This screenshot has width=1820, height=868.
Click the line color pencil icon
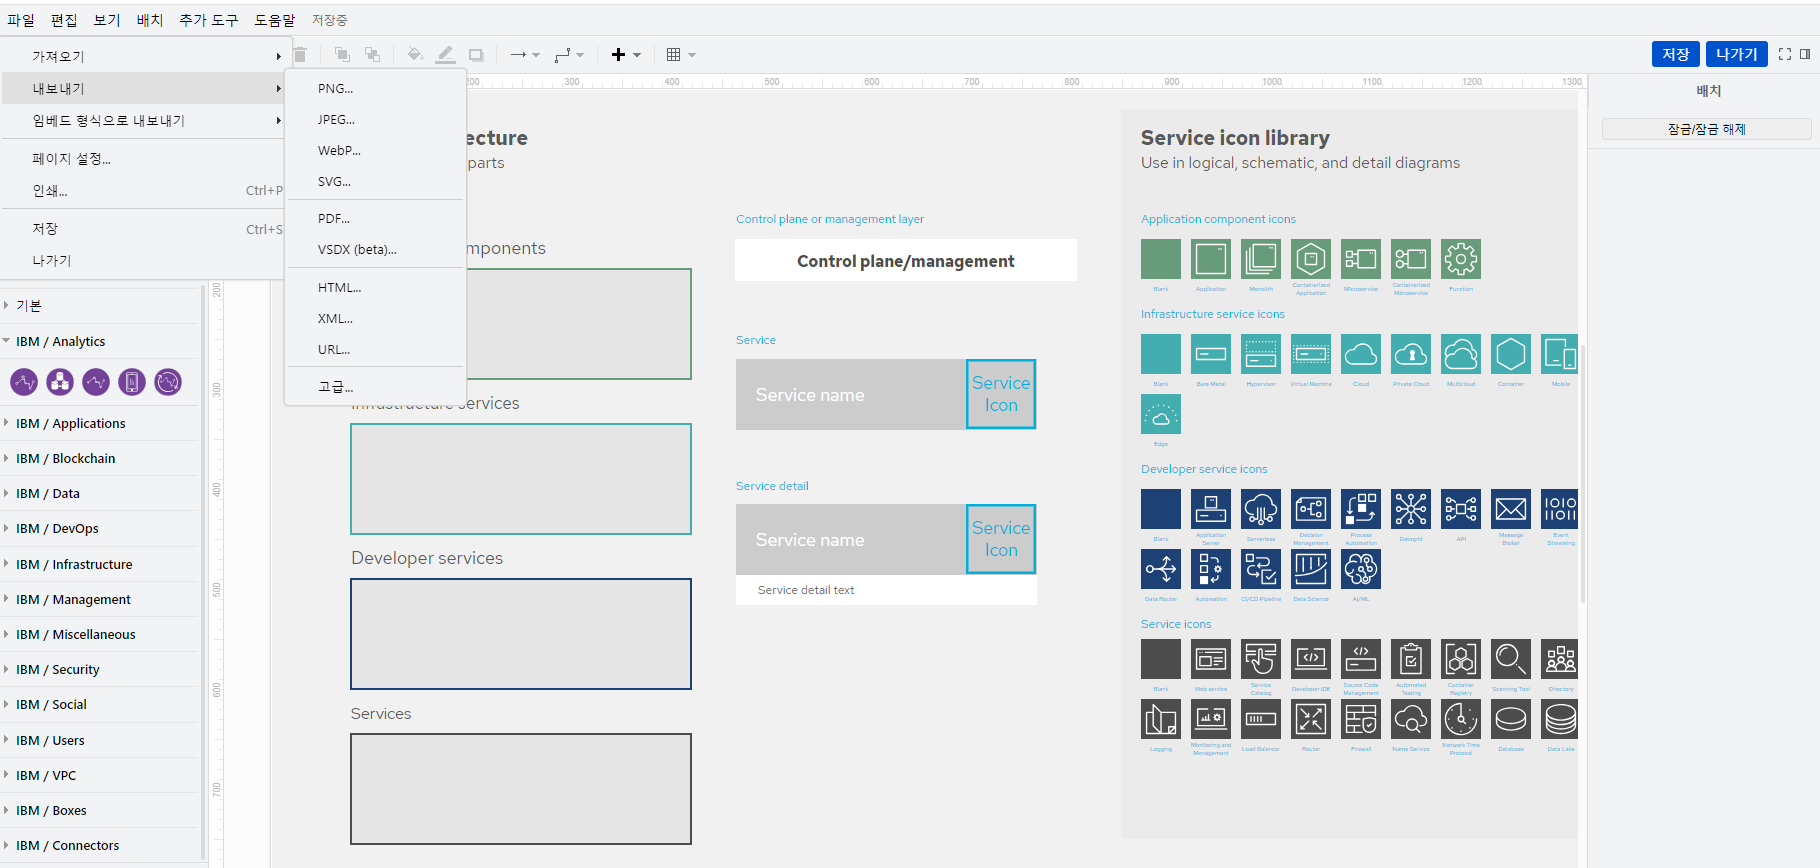click(446, 55)
